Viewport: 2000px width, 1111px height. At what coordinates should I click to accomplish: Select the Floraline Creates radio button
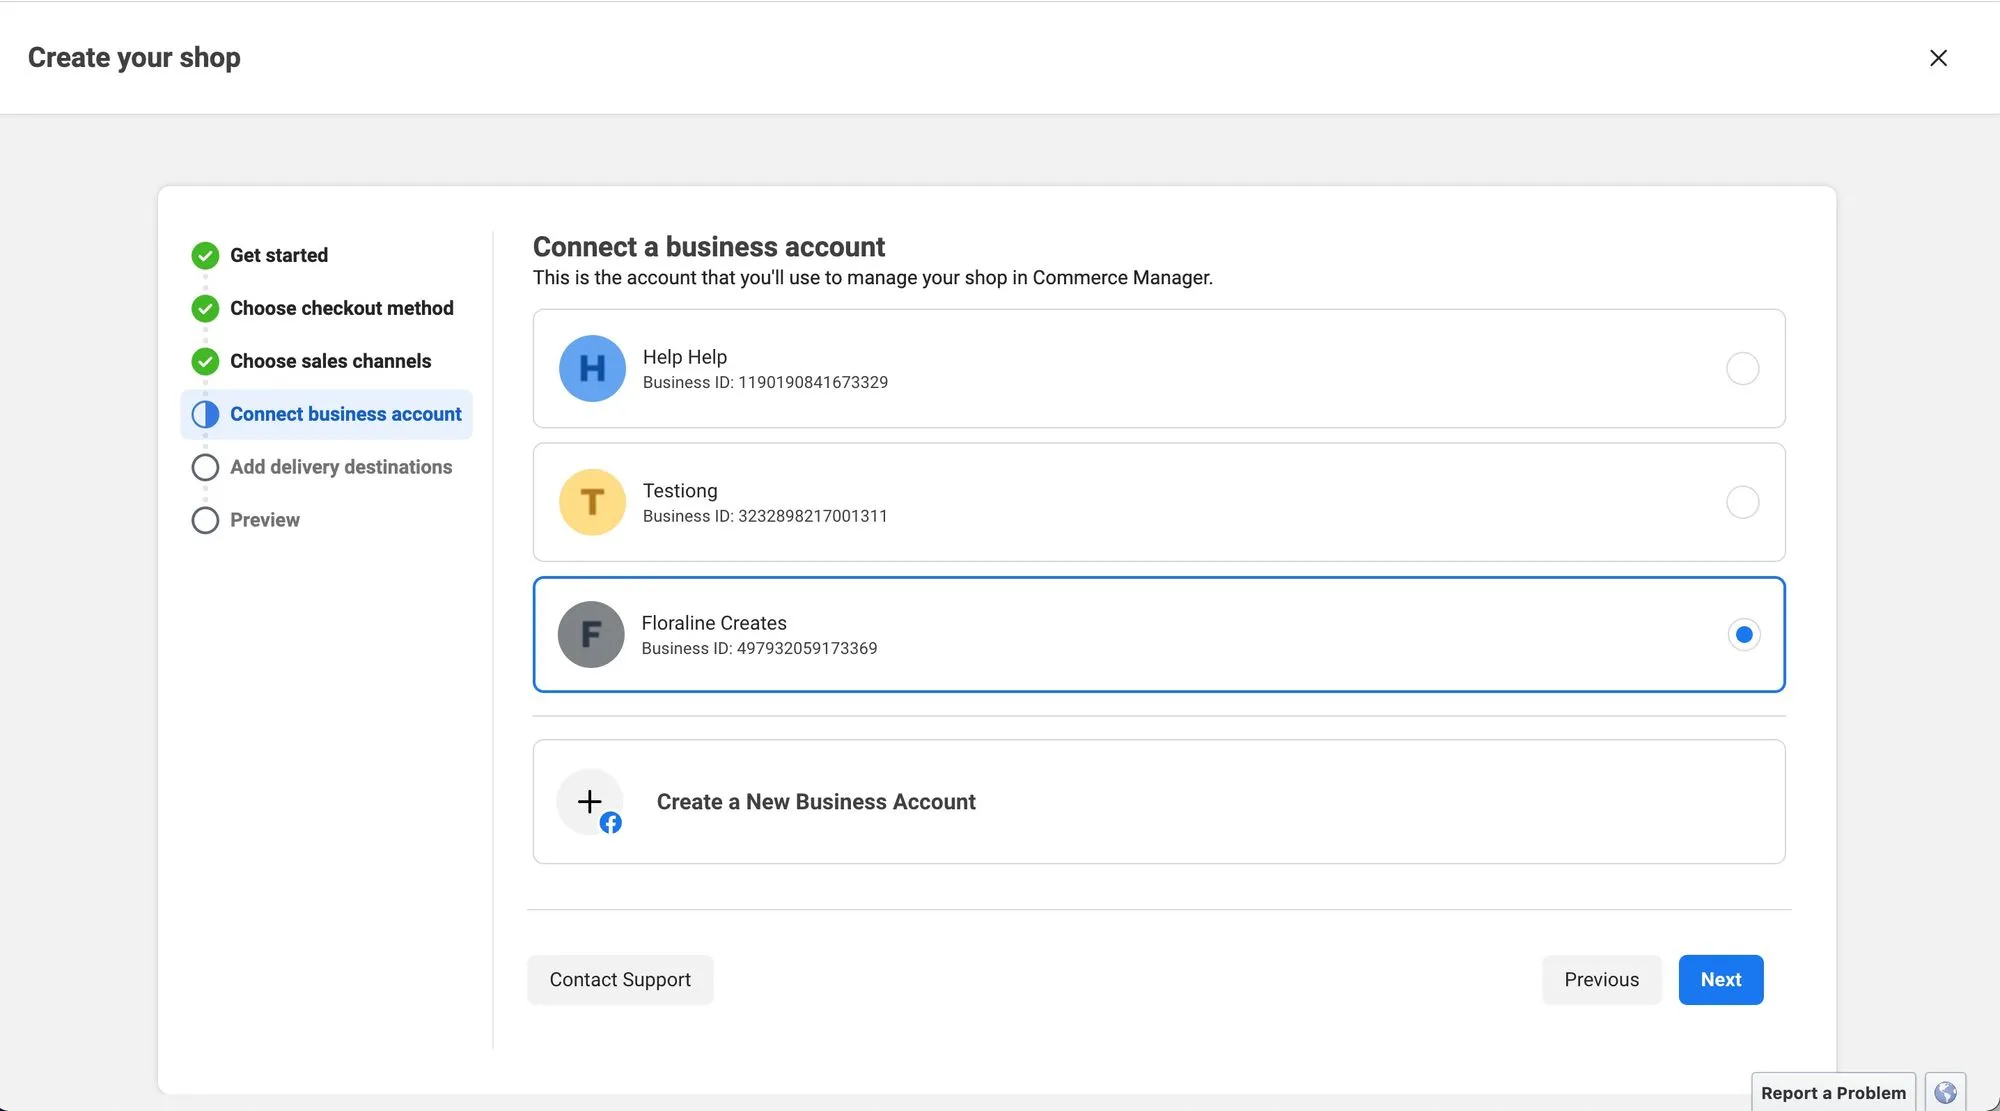[1743, 634]
